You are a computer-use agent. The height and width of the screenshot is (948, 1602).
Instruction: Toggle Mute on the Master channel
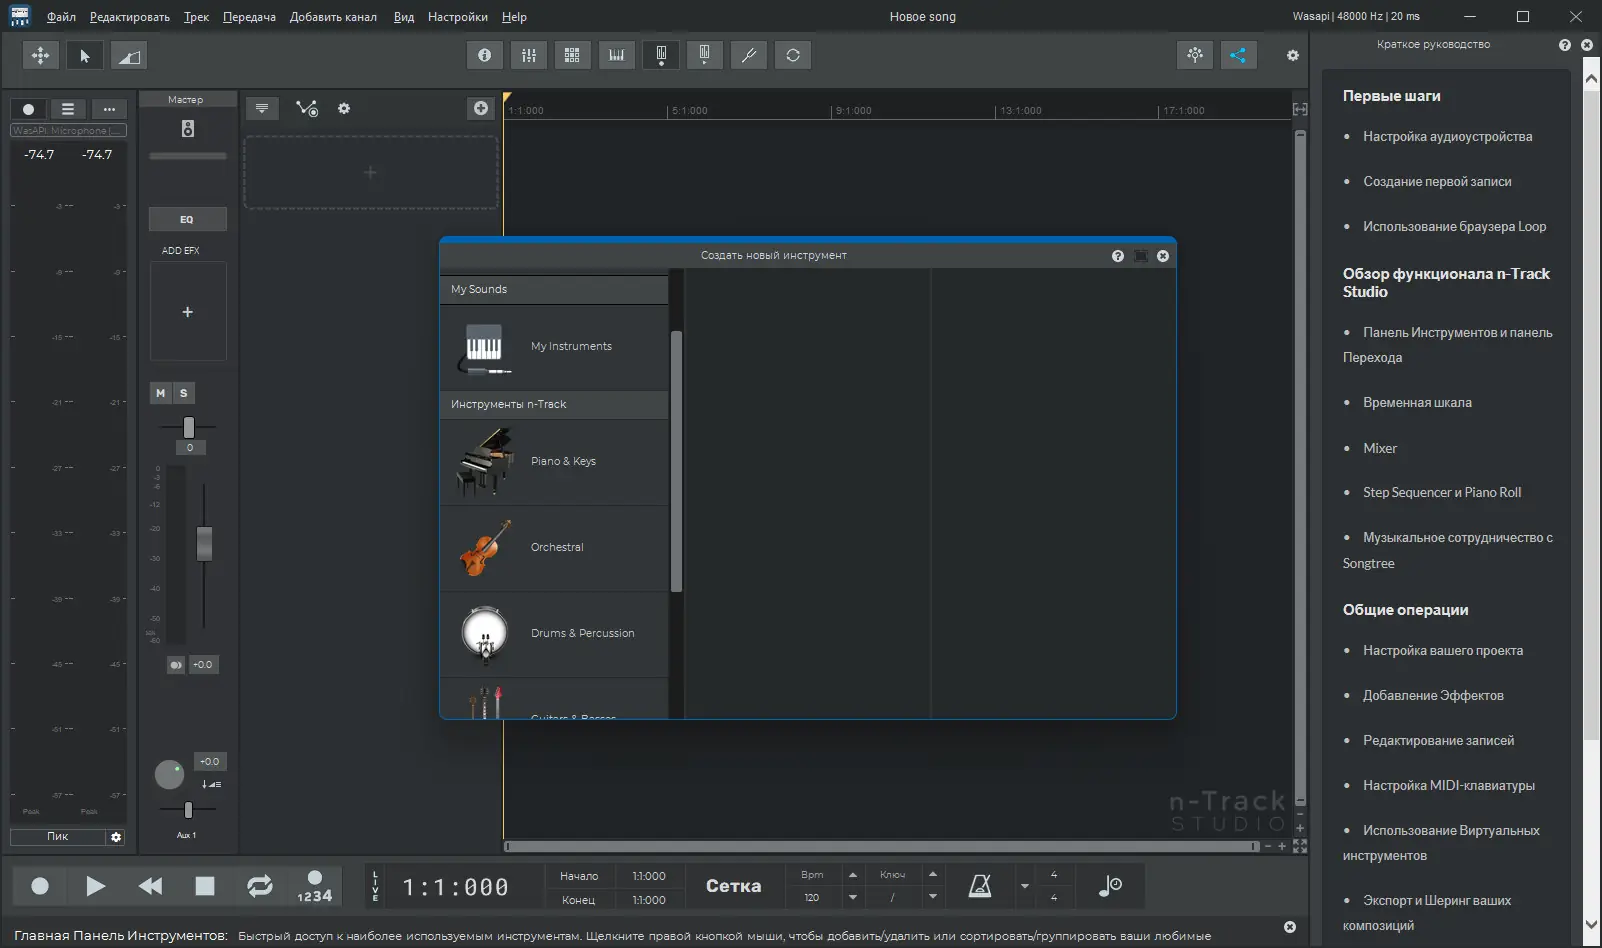tap(161, 393)
